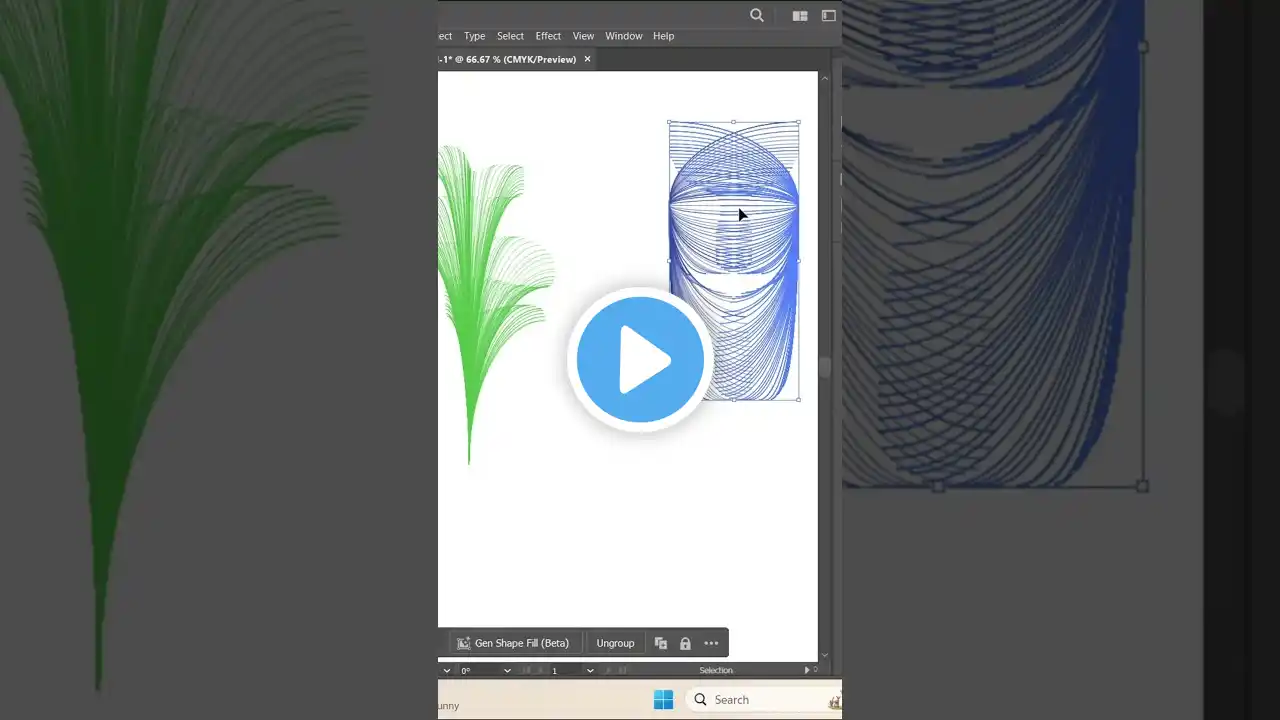This screenshot has height=720, width=1280.
Task: Expand the zoom level dropdown arrow
Action: [445, 670]
